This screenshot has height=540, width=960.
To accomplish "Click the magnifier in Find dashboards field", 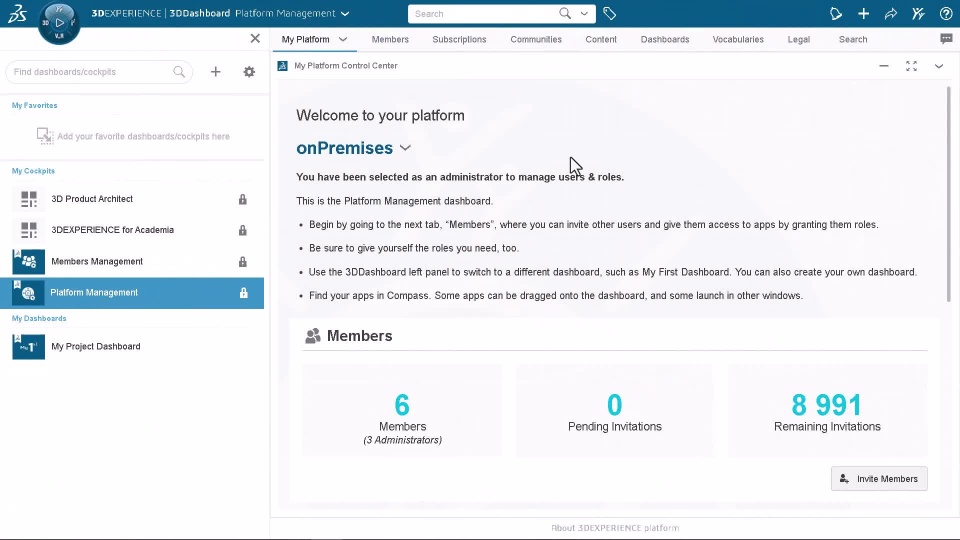I will pyautogui.click(x=179, y=72).
